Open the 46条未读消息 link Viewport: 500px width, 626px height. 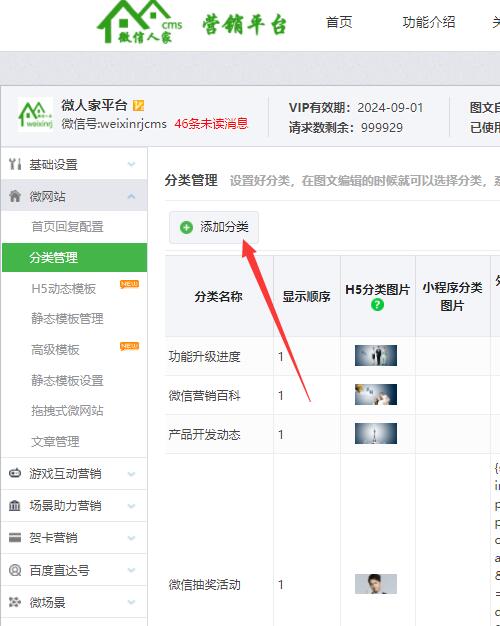211,124
